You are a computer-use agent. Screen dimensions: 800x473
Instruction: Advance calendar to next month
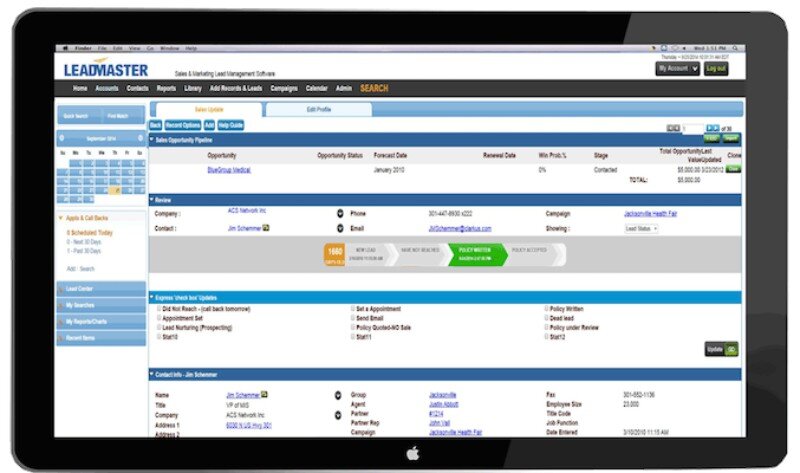[x=140, y=139]
